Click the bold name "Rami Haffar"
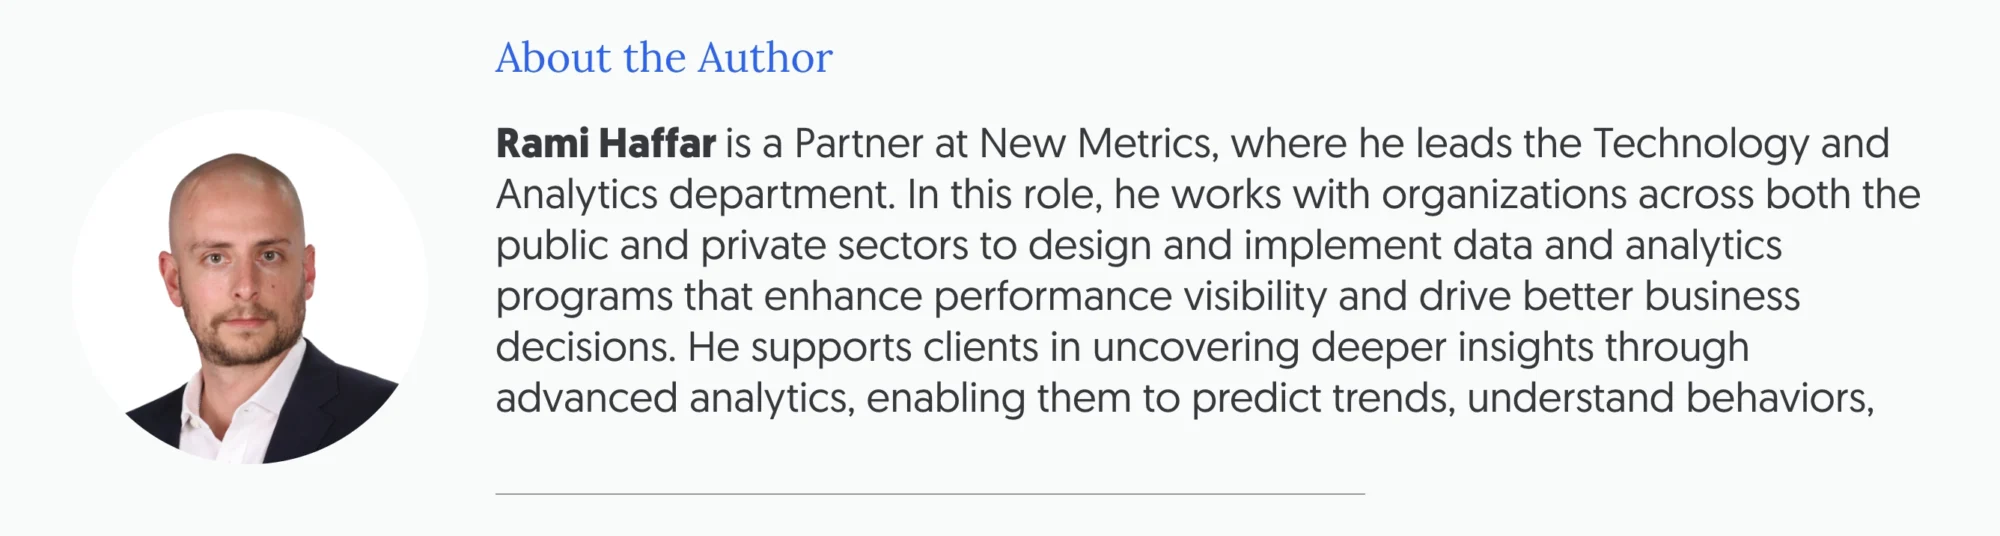Image resolution: width=2000 pixels, height=536 pixels. [605, 144]
